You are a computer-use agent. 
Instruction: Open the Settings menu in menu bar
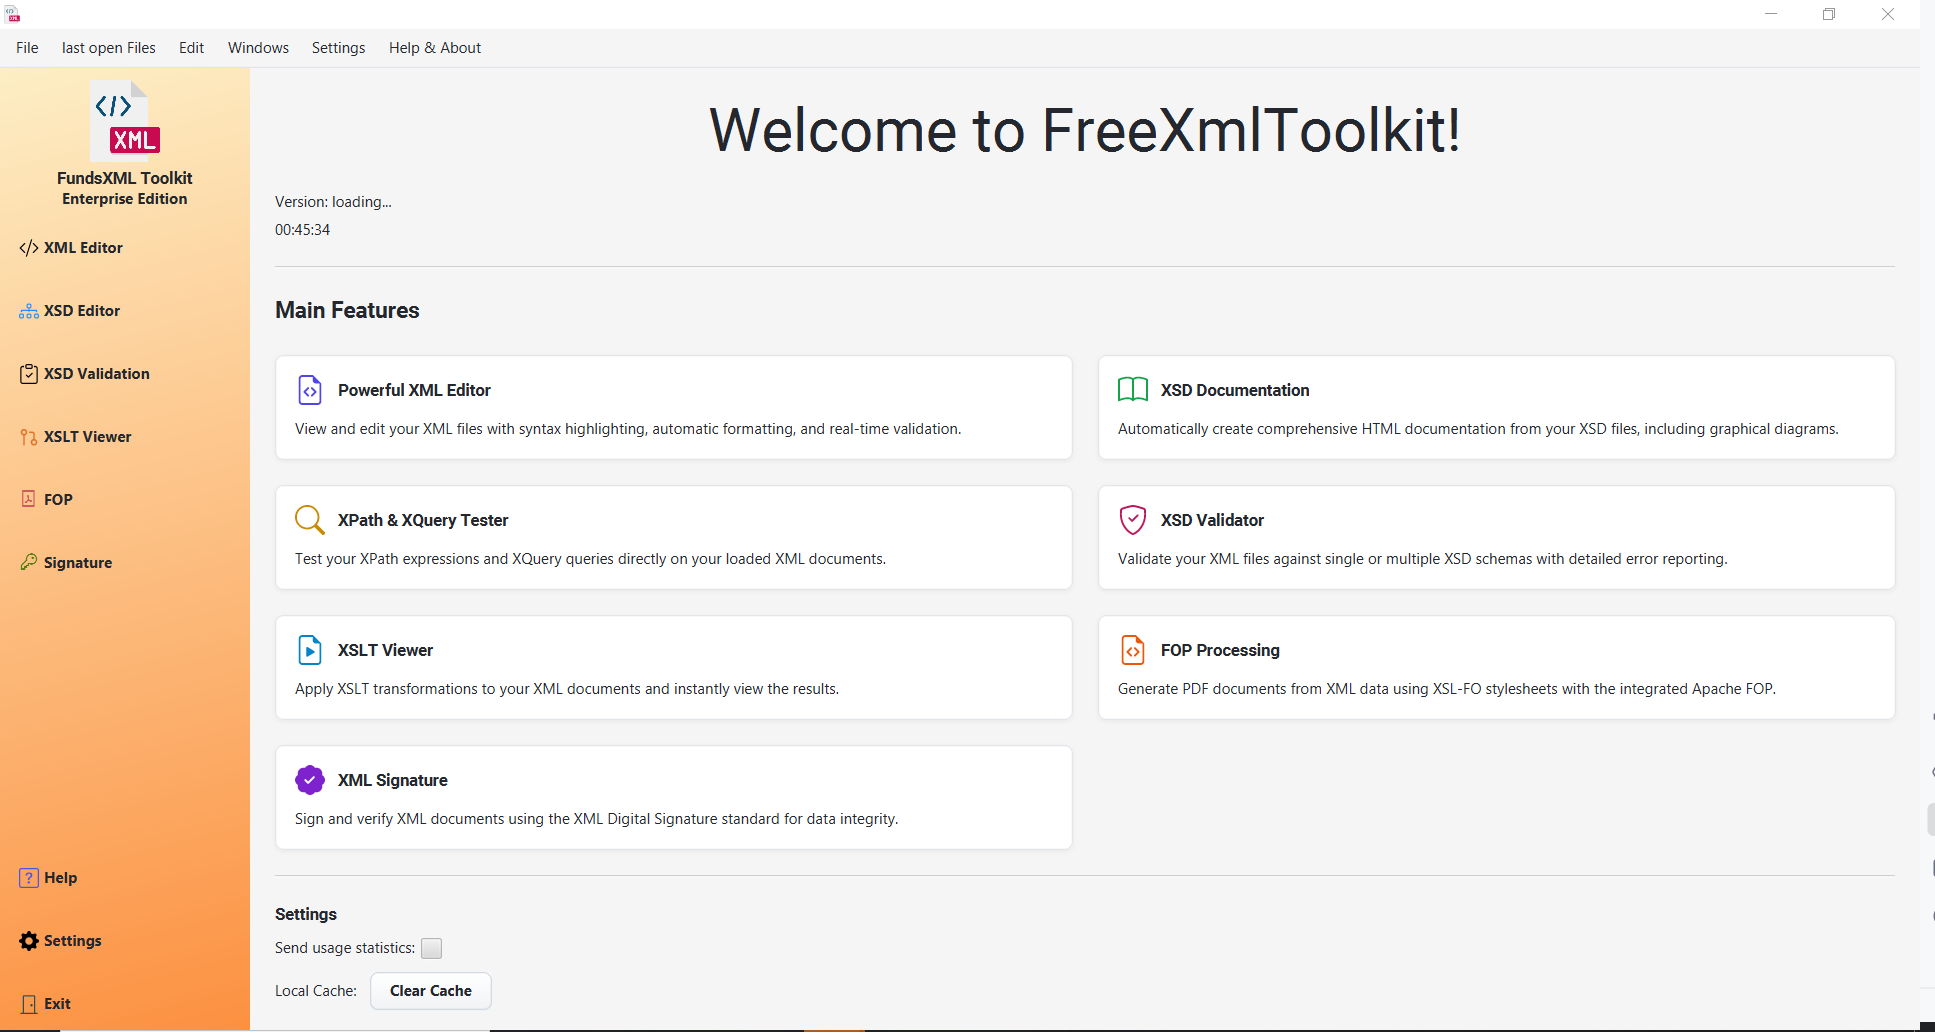(338, 48)
